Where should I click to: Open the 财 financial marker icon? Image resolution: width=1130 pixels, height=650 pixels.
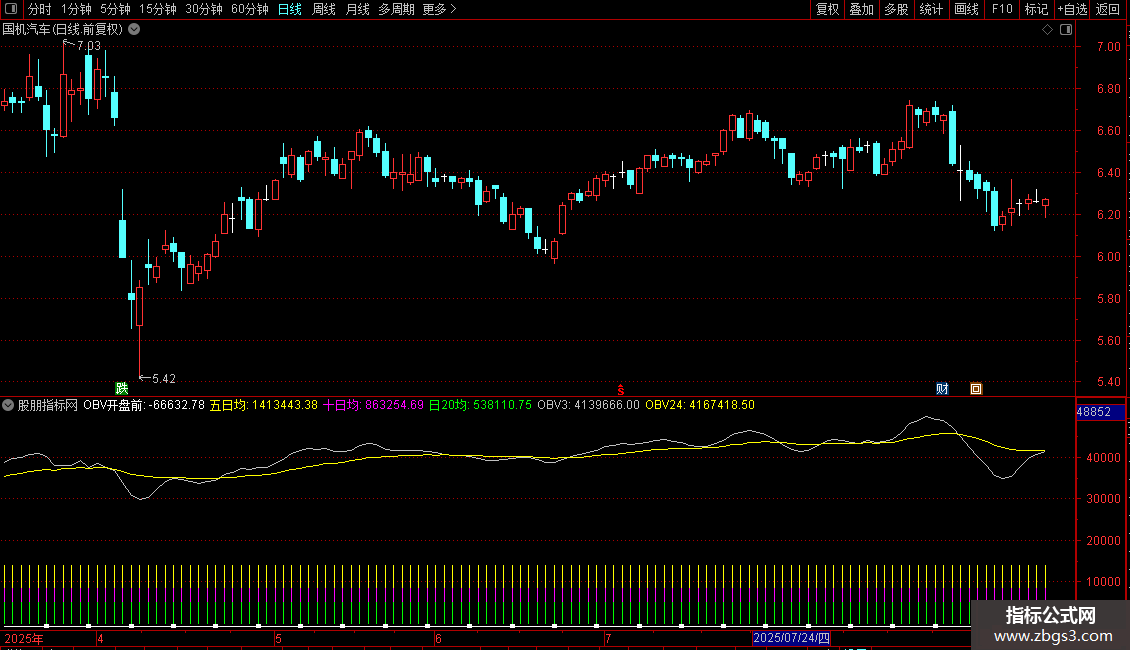(x=942, y=389)
